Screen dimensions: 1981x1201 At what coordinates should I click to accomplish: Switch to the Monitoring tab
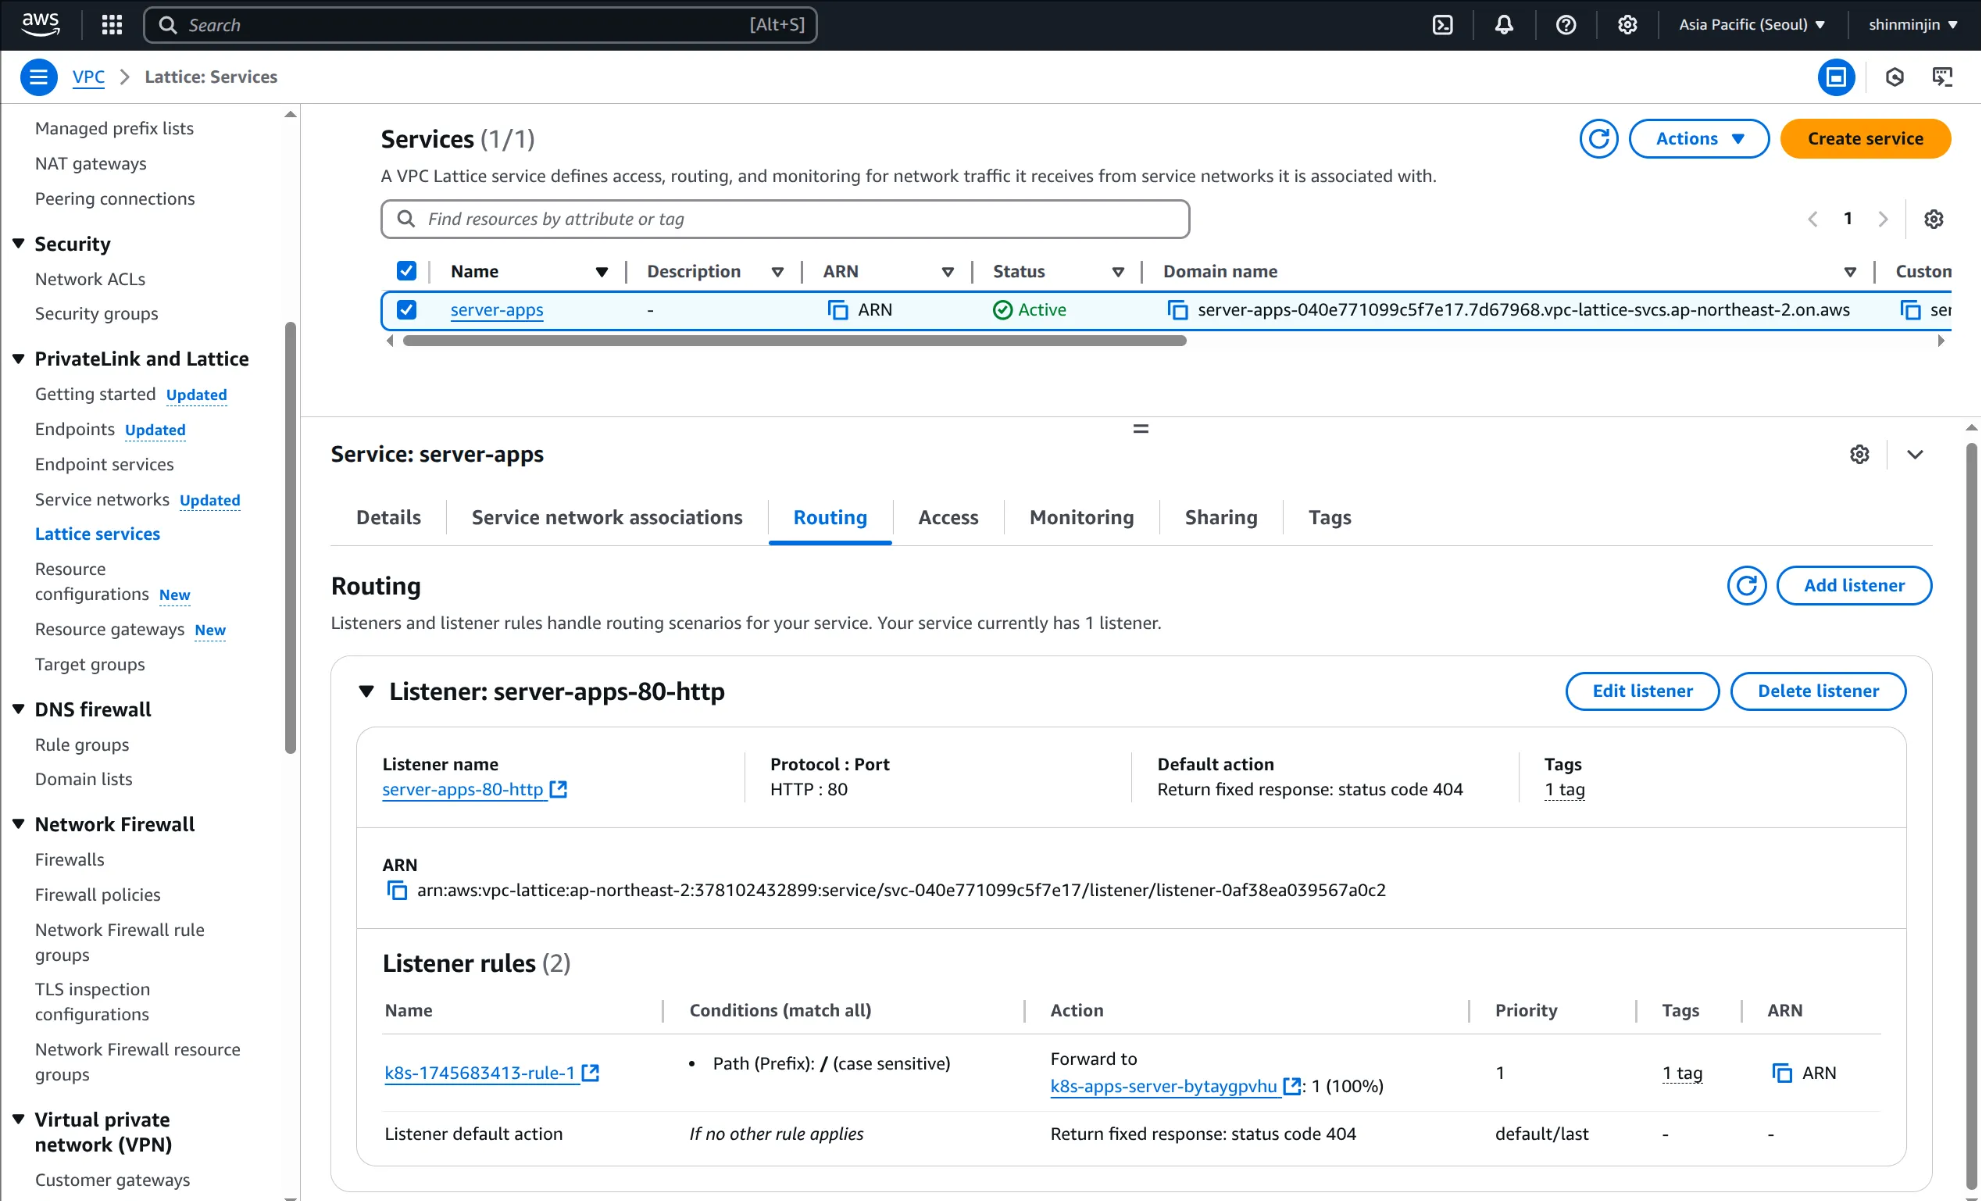(x=1082, y=517)
